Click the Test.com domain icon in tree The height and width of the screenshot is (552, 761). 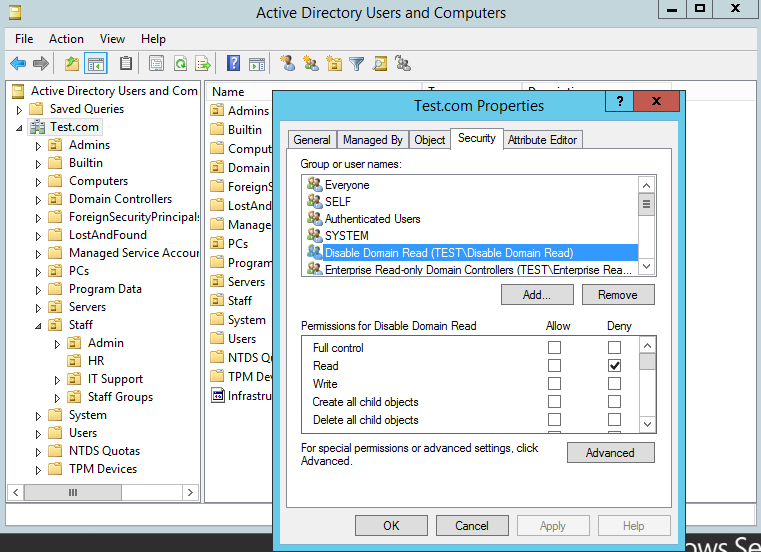37,127
